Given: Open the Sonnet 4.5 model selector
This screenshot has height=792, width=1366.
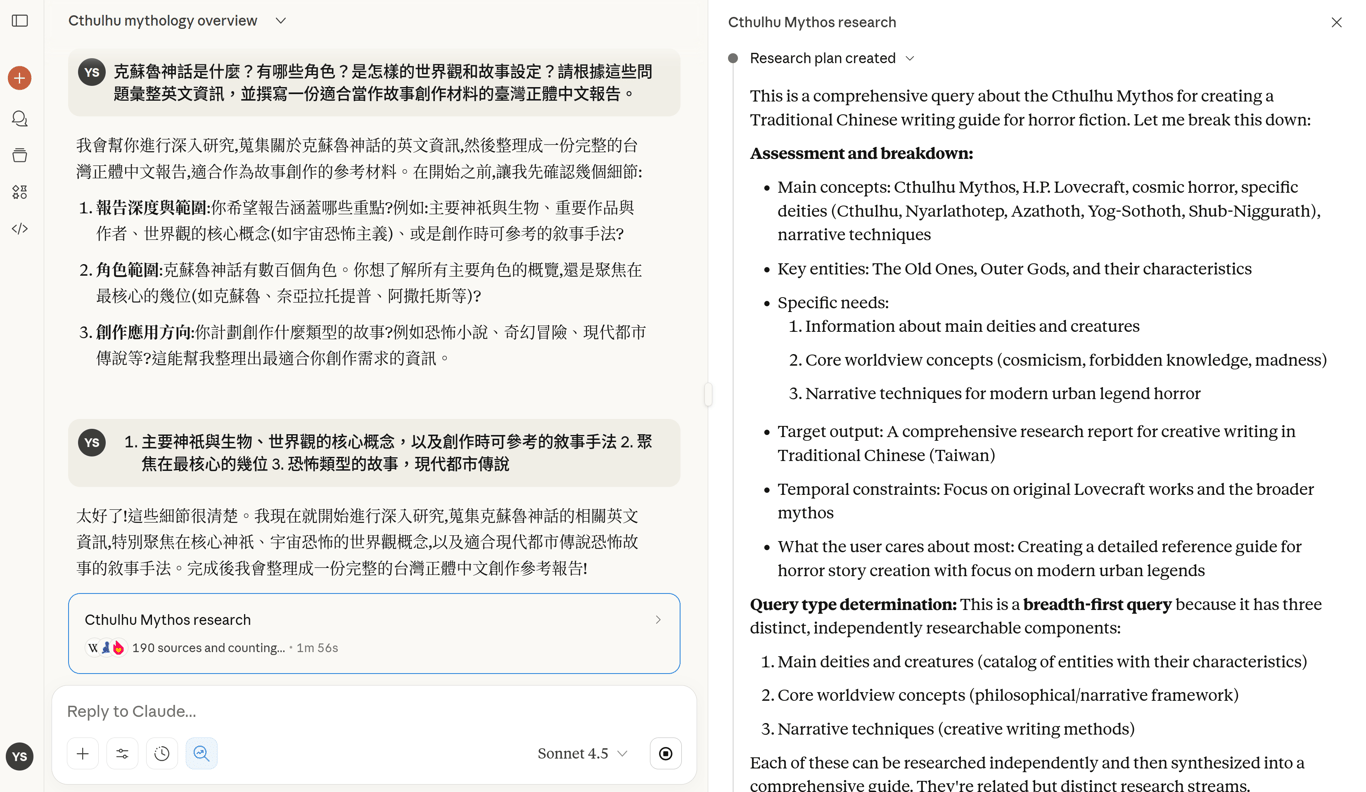Looking at the screenshot, I should coord(582,754).
